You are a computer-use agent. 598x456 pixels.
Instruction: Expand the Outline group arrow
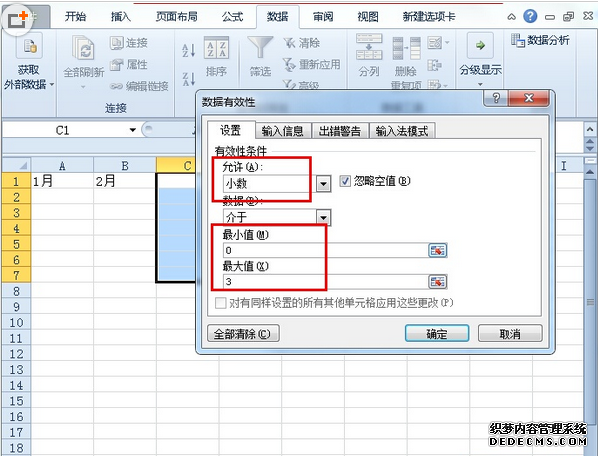point(480,84)
